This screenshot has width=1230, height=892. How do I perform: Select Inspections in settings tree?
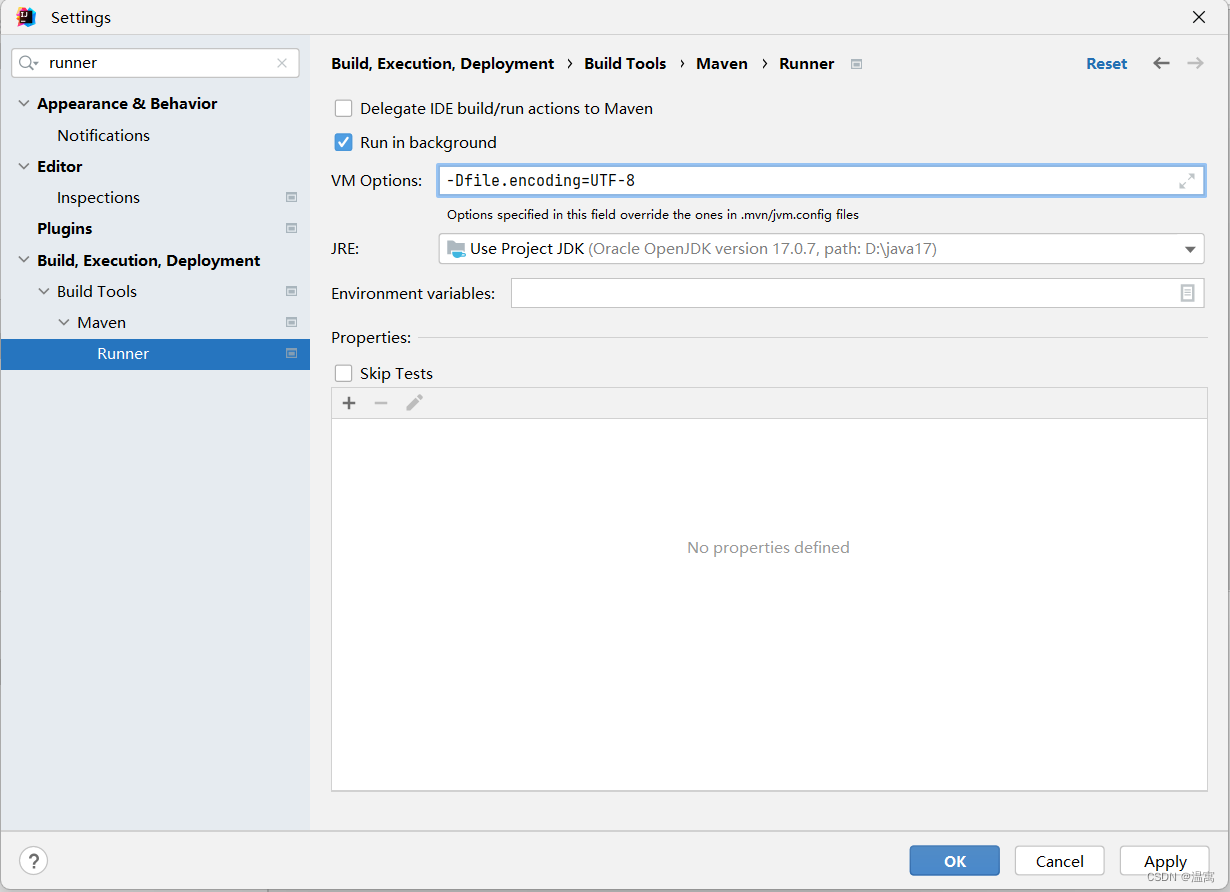(x=98, y=198)
